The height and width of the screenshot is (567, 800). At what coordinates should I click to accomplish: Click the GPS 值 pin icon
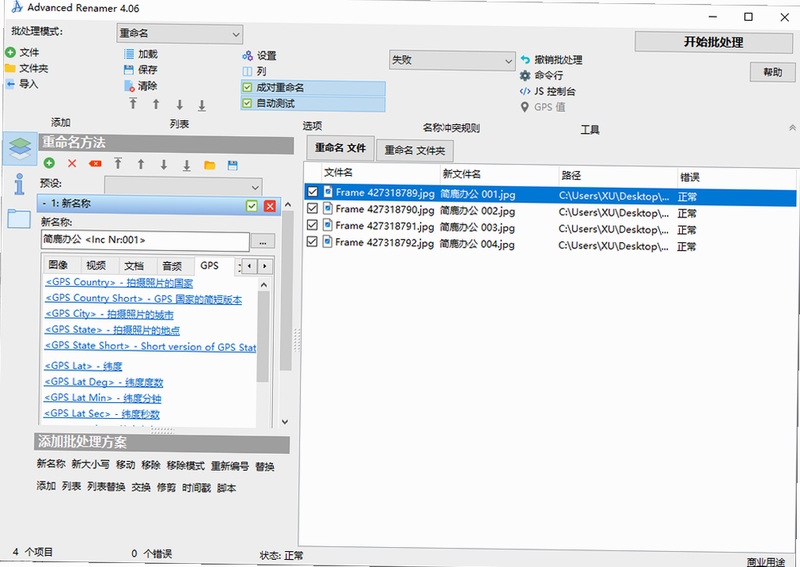524,107
